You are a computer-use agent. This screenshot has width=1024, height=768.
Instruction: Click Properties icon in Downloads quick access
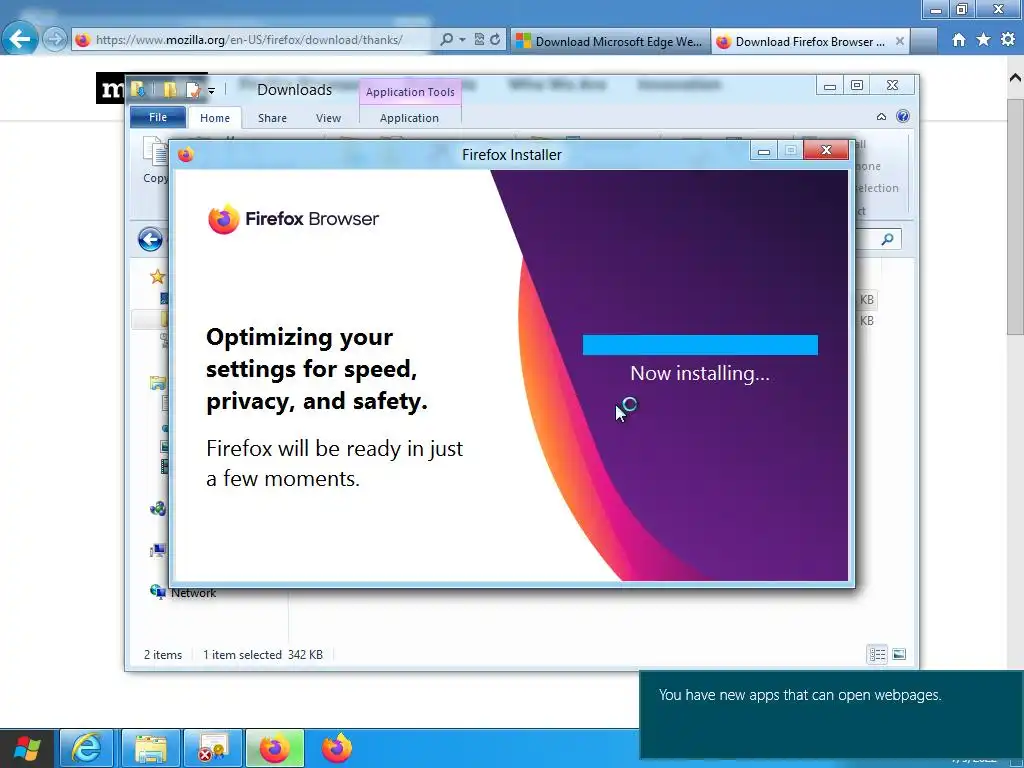tap(138, 89)
